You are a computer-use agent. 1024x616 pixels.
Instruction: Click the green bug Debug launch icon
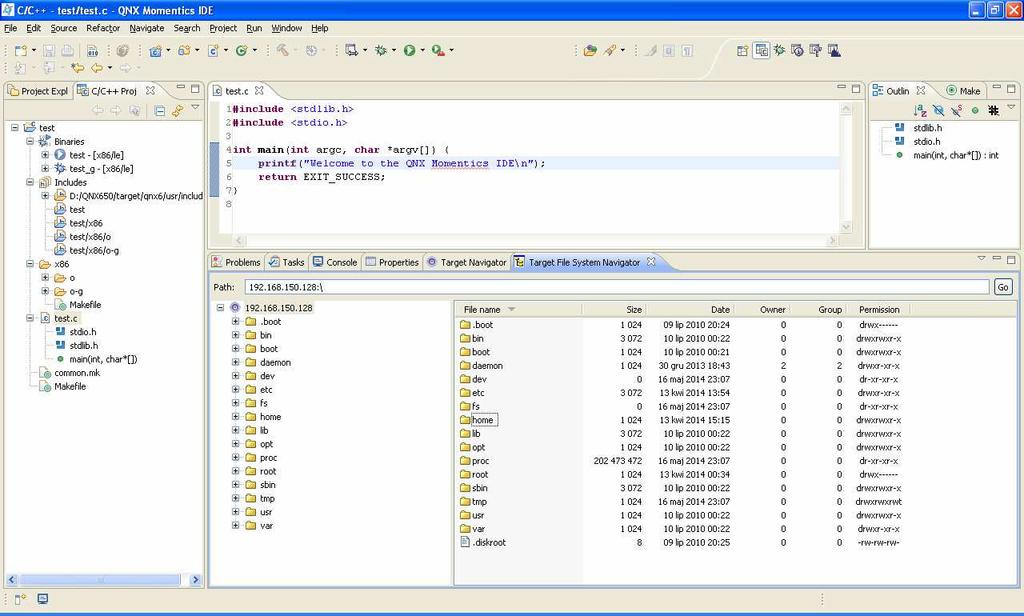381,50
